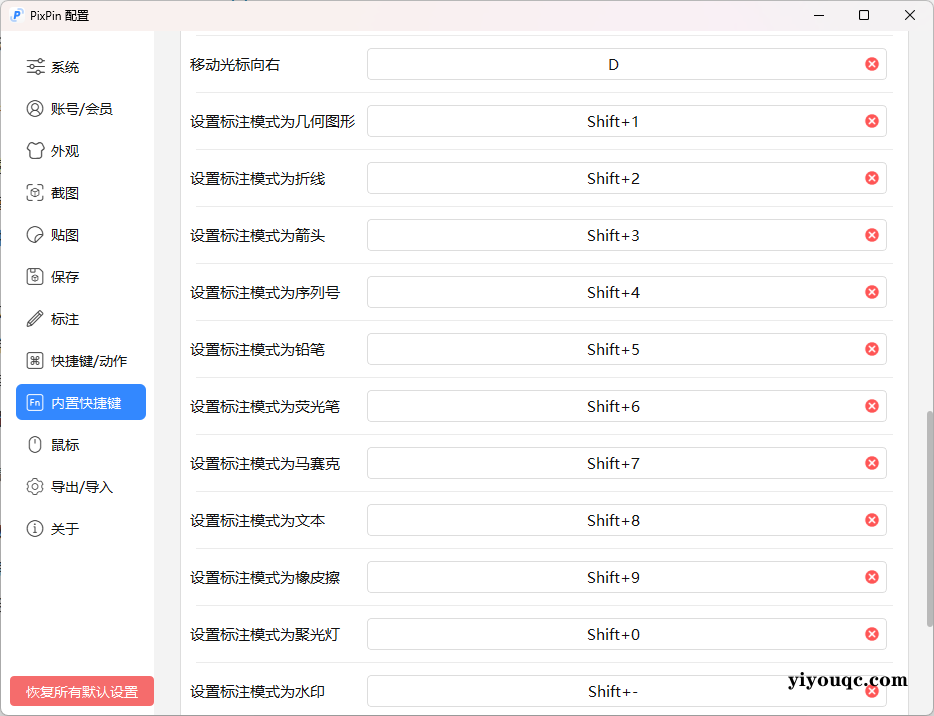Image resolution: width=934 pixels, height=716 pixels.
Task: Click the 恢复所有默认设置 button
Action: pos(80,691)
